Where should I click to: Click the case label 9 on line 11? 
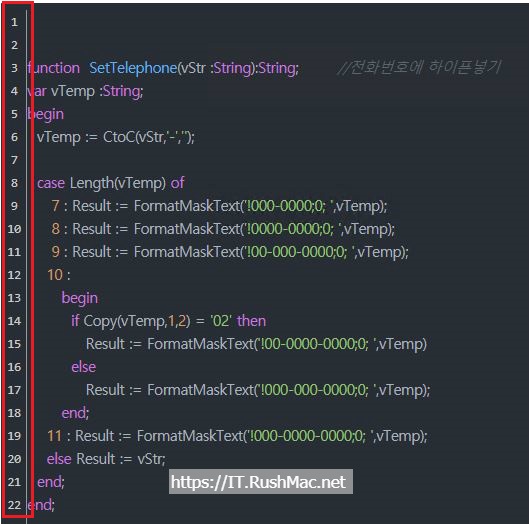(x=56, y=252)
